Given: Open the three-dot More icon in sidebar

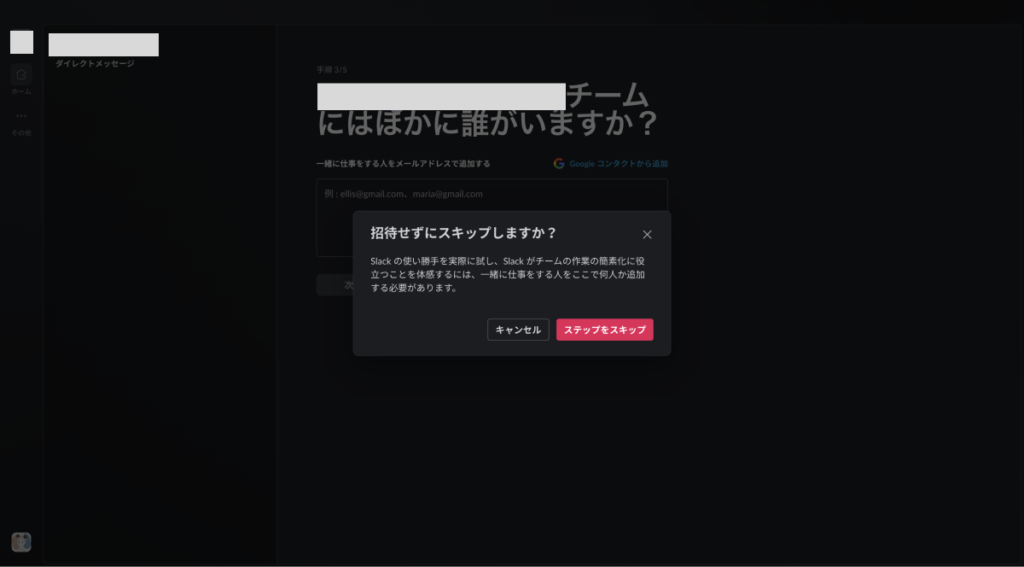Looking at the screenshot, I should coord(21,116).
